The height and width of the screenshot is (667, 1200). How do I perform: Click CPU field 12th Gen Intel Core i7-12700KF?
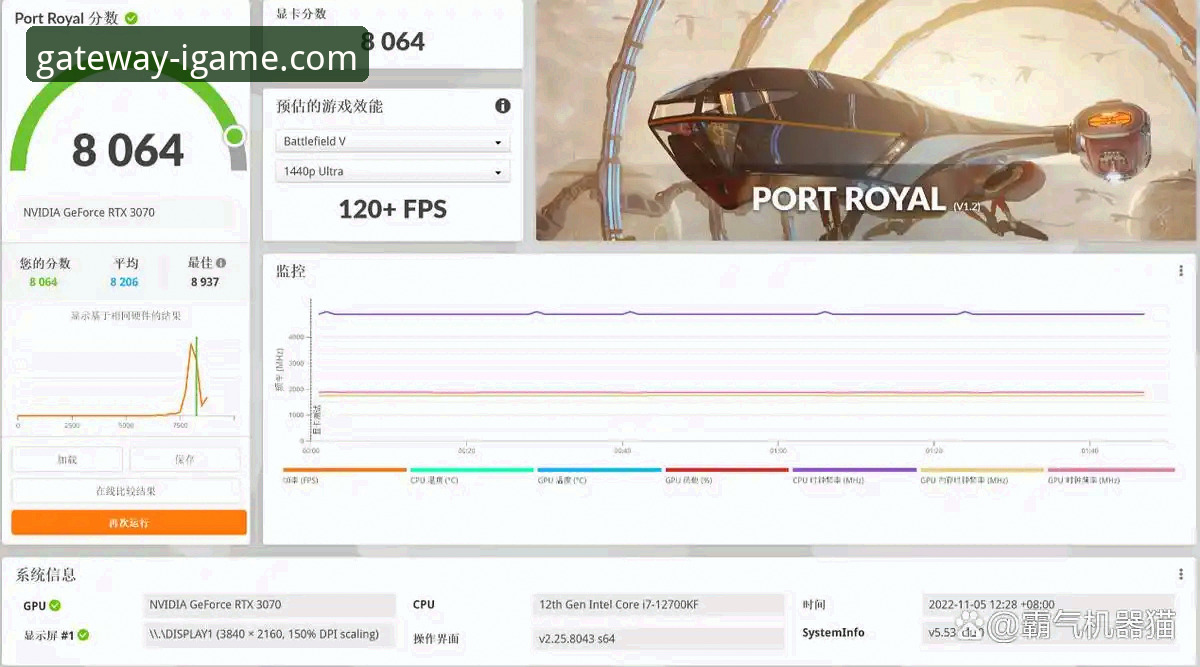[x=658, y=605]
